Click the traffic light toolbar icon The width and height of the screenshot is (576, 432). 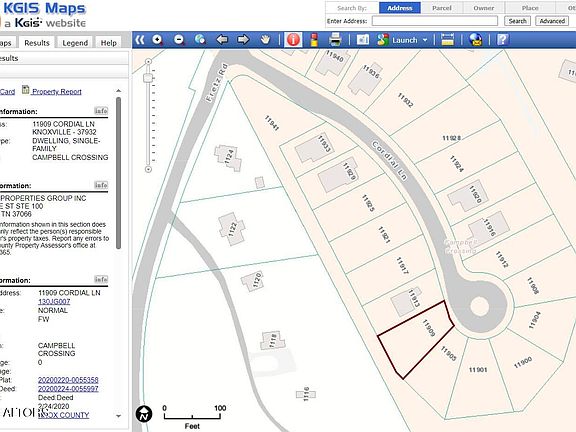click(314, 40)
